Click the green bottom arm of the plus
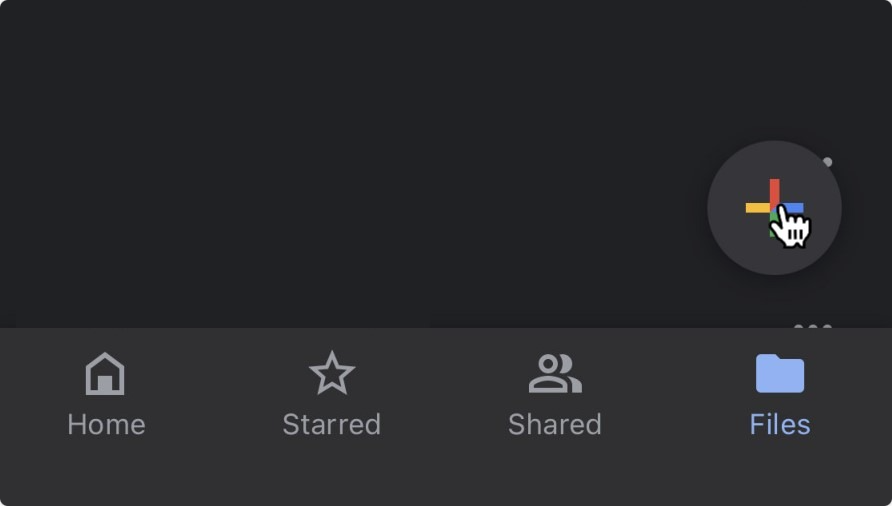892x506 pixels. click(x=773, y=225)
